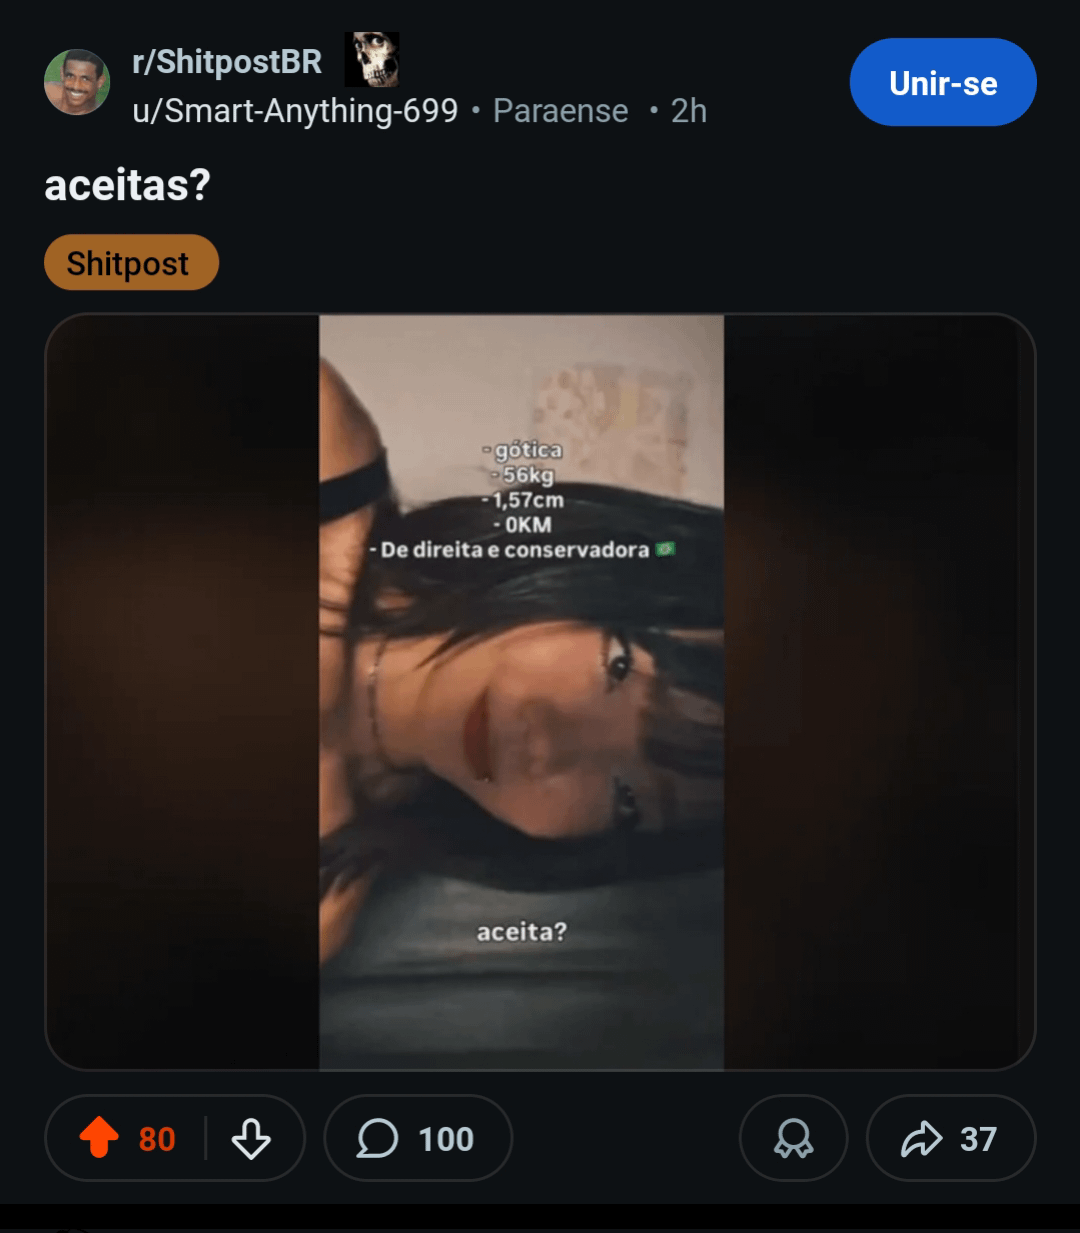Tap the share arrow icon
This screenshot has width=1080, height=1233.
[x=921, y=1138]
